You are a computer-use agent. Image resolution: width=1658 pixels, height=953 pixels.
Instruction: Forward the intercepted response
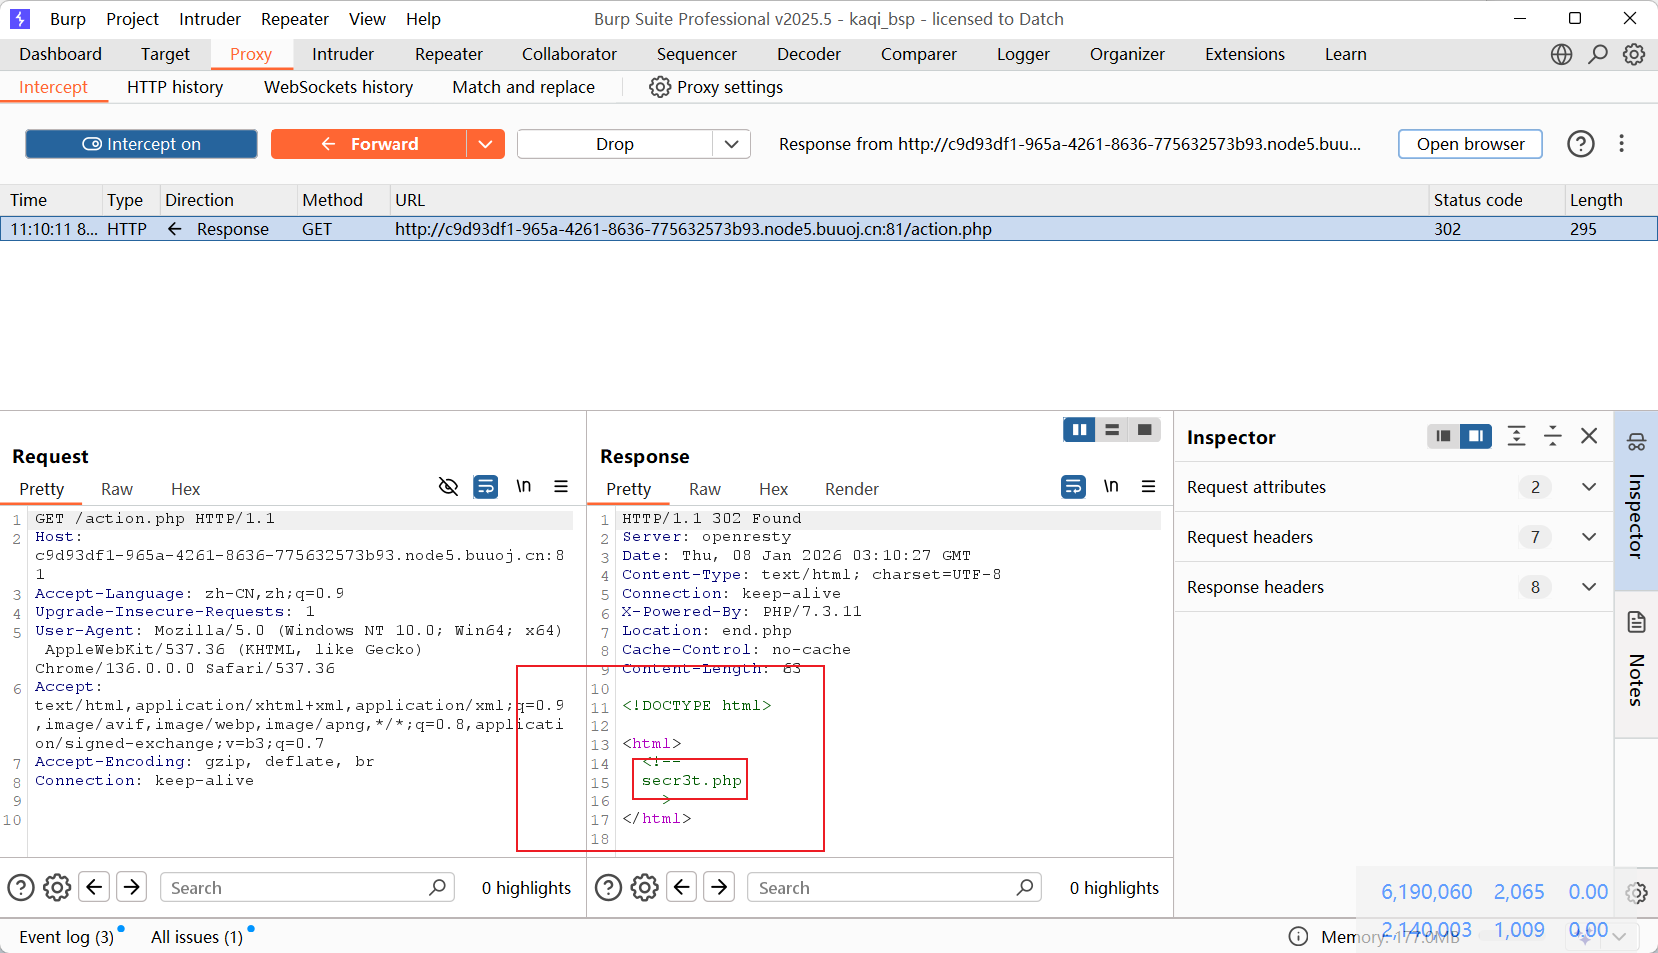click(x=369, y=144)
